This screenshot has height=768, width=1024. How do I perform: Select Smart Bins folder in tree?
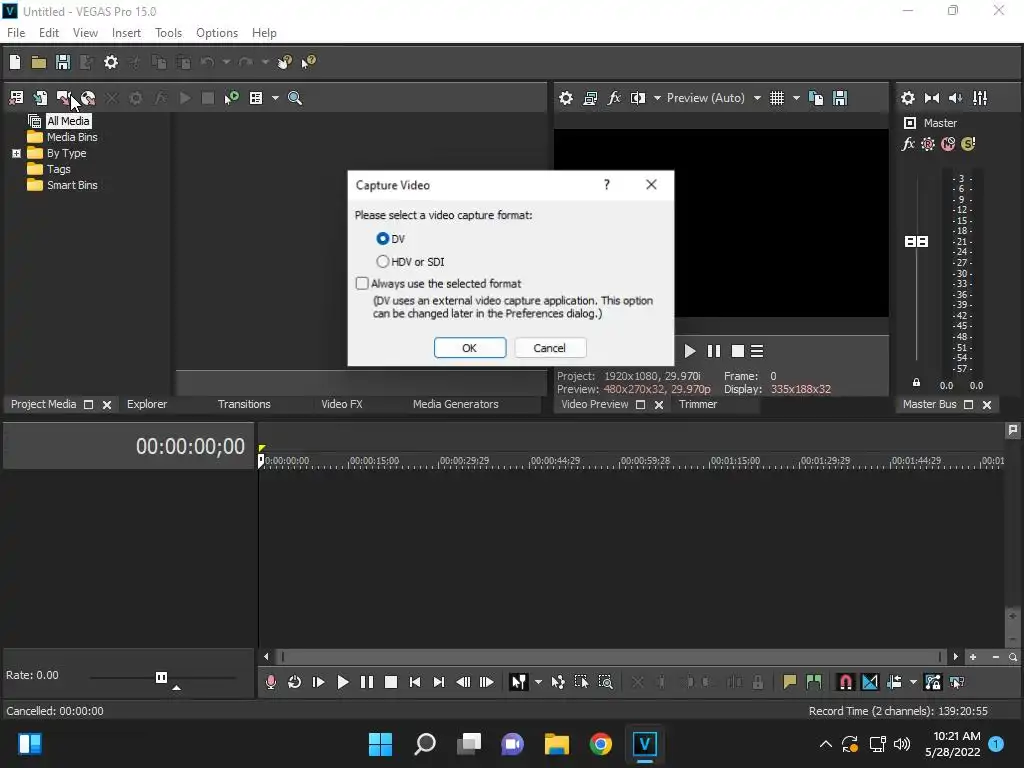pyautogui.click(x=72, y=185)
